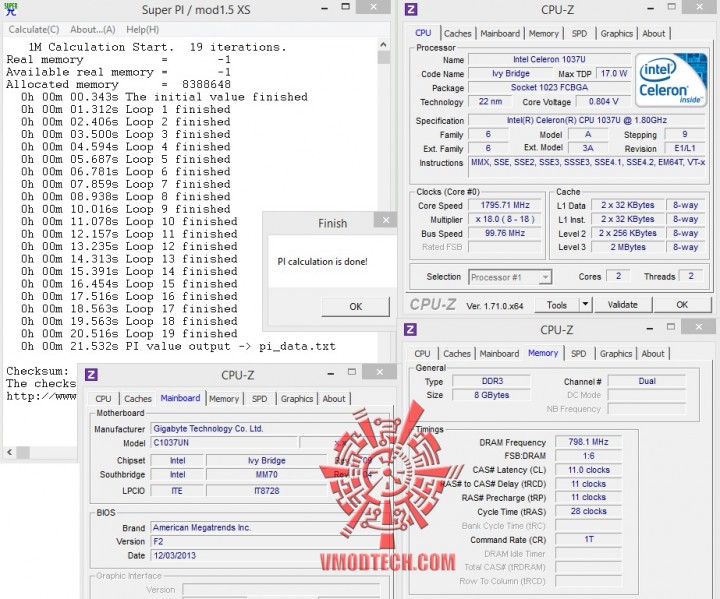This screenshot has height=599, width=720.
Task: Click the Validate button in CPU-Z
Action: pos(622,305)
